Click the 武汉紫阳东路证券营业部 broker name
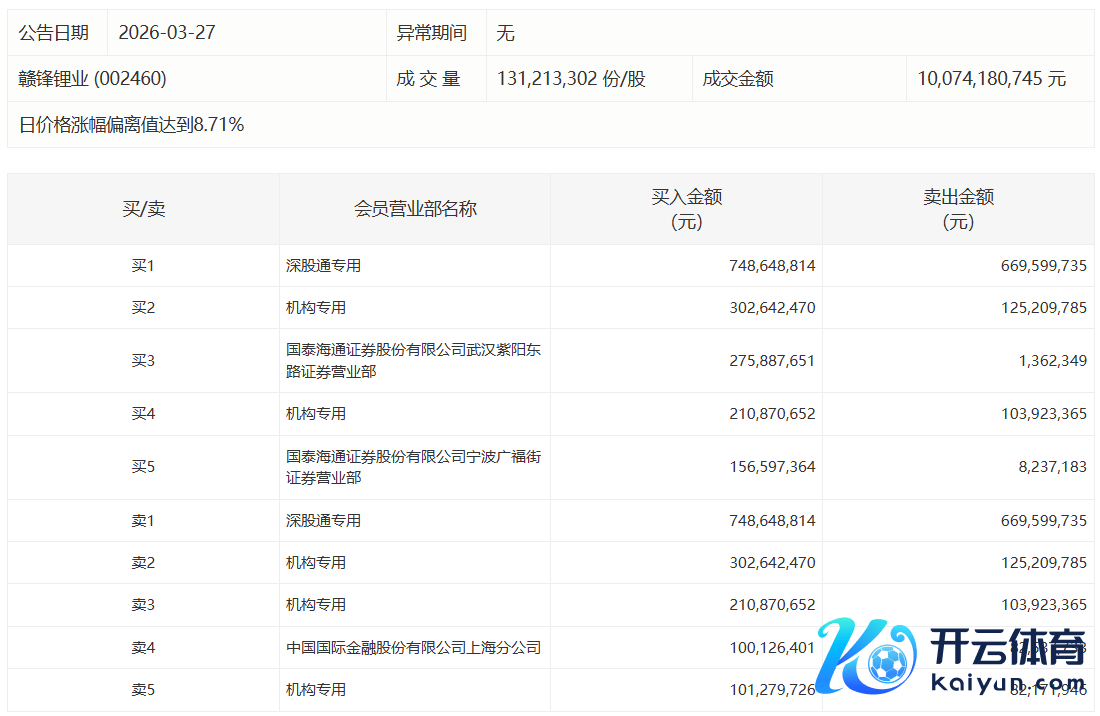This screenshot has width=1100, height=716. (x=413, y=361)
